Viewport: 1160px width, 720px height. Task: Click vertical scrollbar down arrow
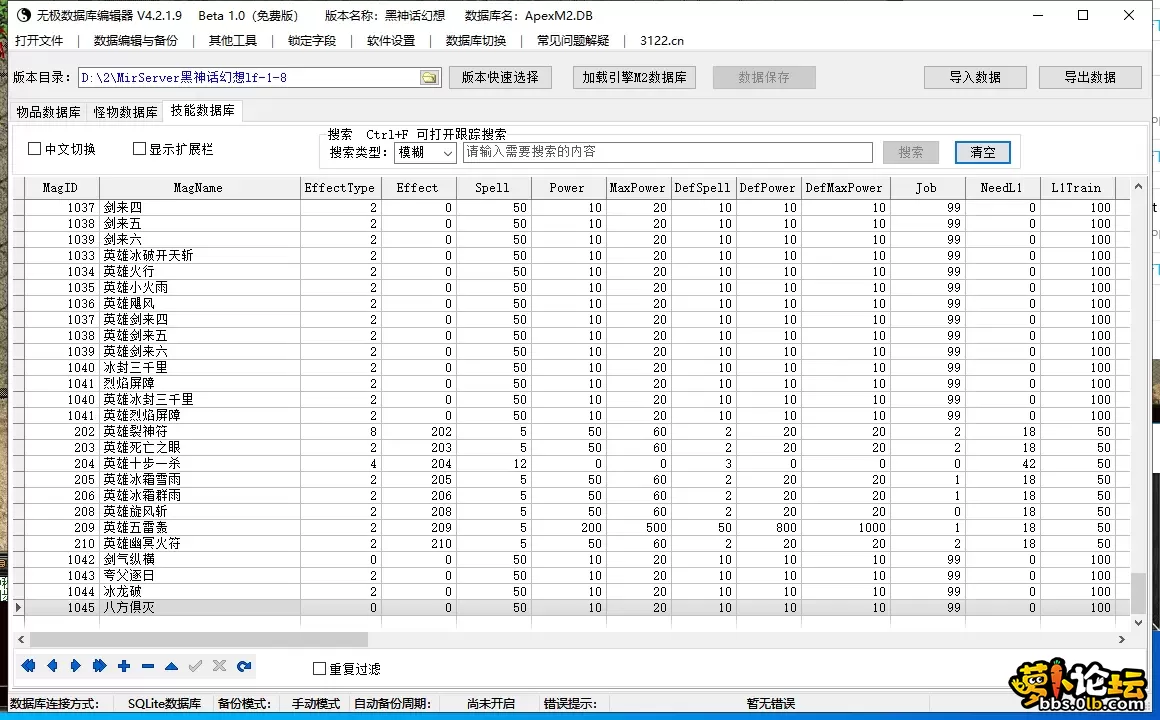tap(1139, 622)
